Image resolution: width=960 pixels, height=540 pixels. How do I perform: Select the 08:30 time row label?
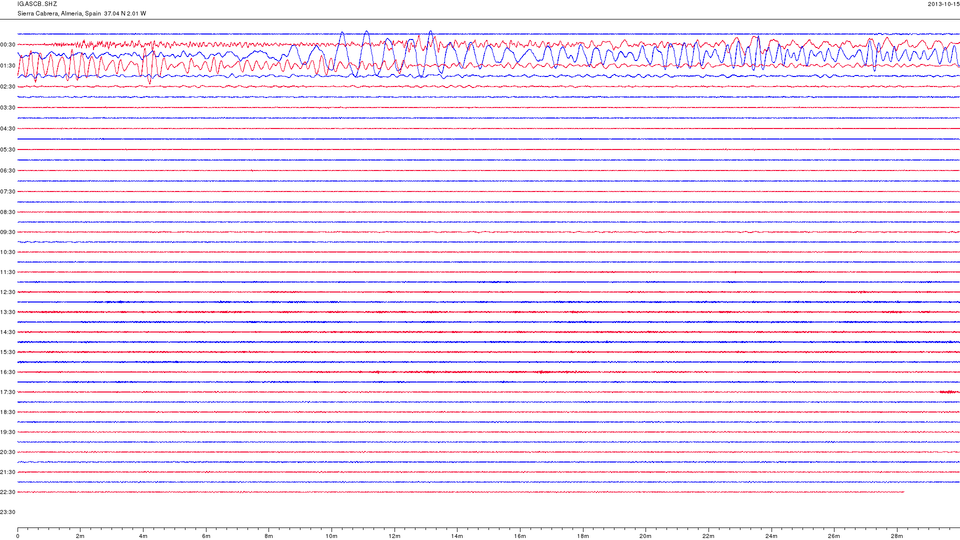click(x=7, y=212)
